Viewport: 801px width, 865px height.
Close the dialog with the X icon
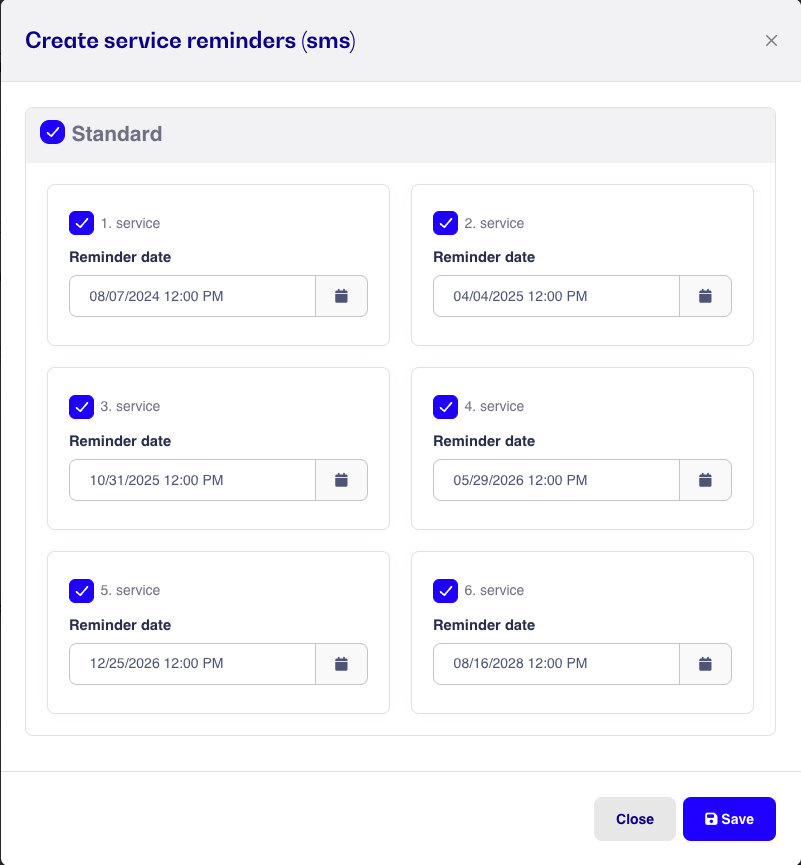point(771,40)
